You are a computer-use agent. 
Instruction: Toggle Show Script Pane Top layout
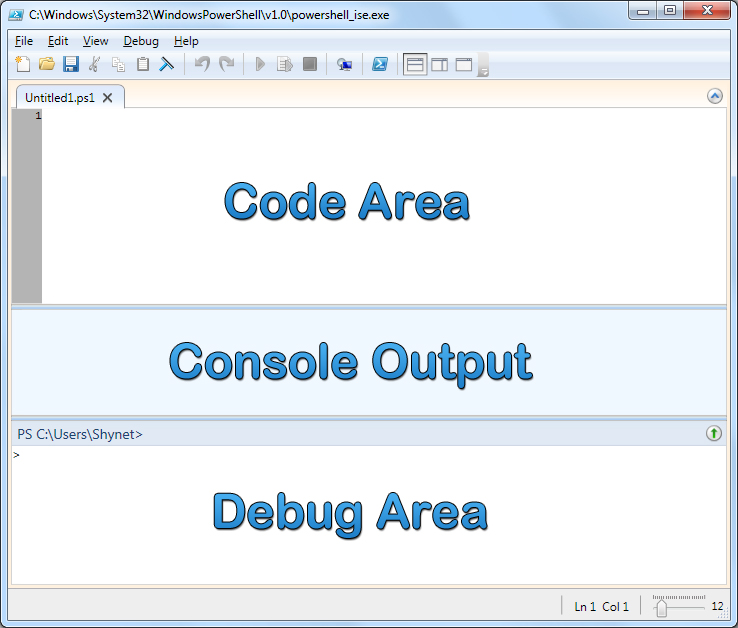[x=415, y=65]
